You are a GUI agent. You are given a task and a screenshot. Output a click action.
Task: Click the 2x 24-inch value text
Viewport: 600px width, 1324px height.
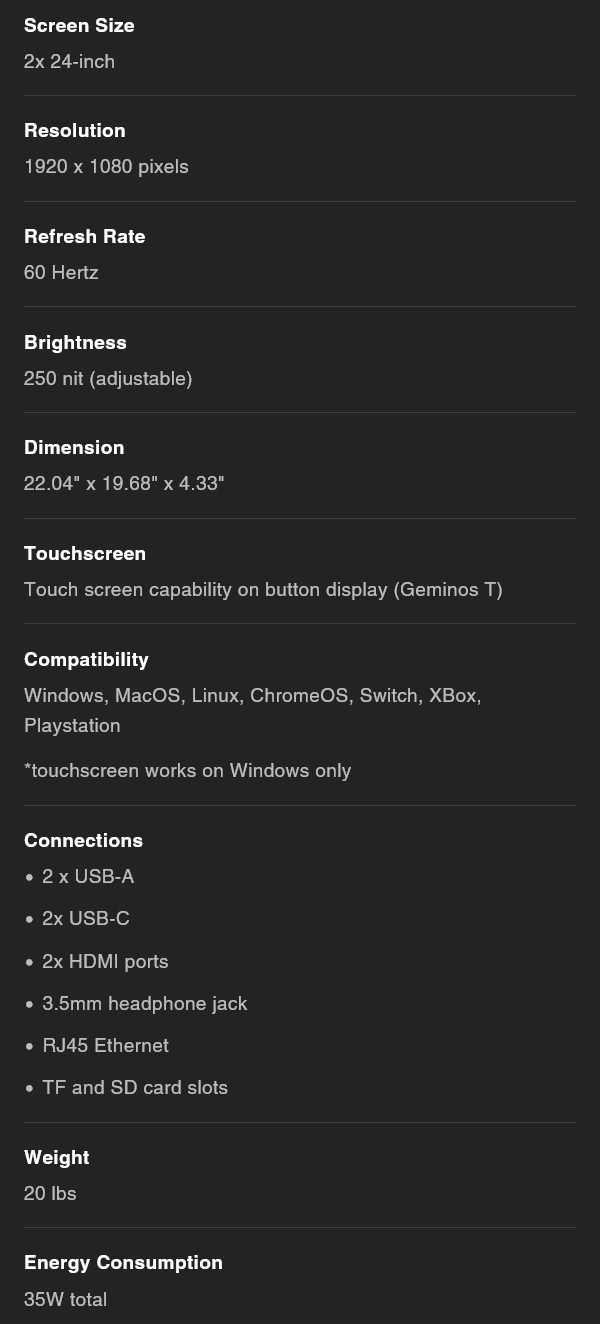click(69, 62)
